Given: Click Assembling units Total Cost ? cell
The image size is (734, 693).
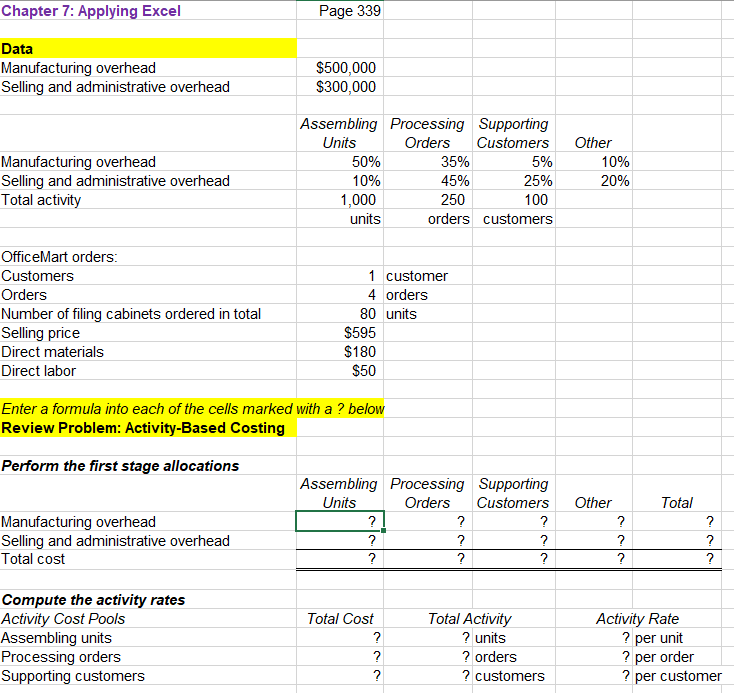Looking at the screenshot, I should point(340,638).
